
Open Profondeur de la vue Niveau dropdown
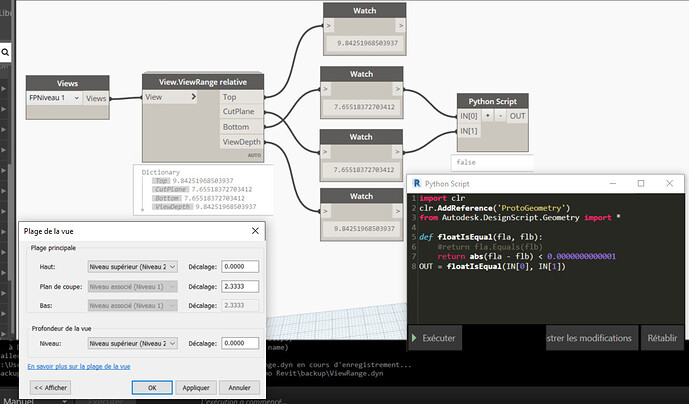point(133,343)
